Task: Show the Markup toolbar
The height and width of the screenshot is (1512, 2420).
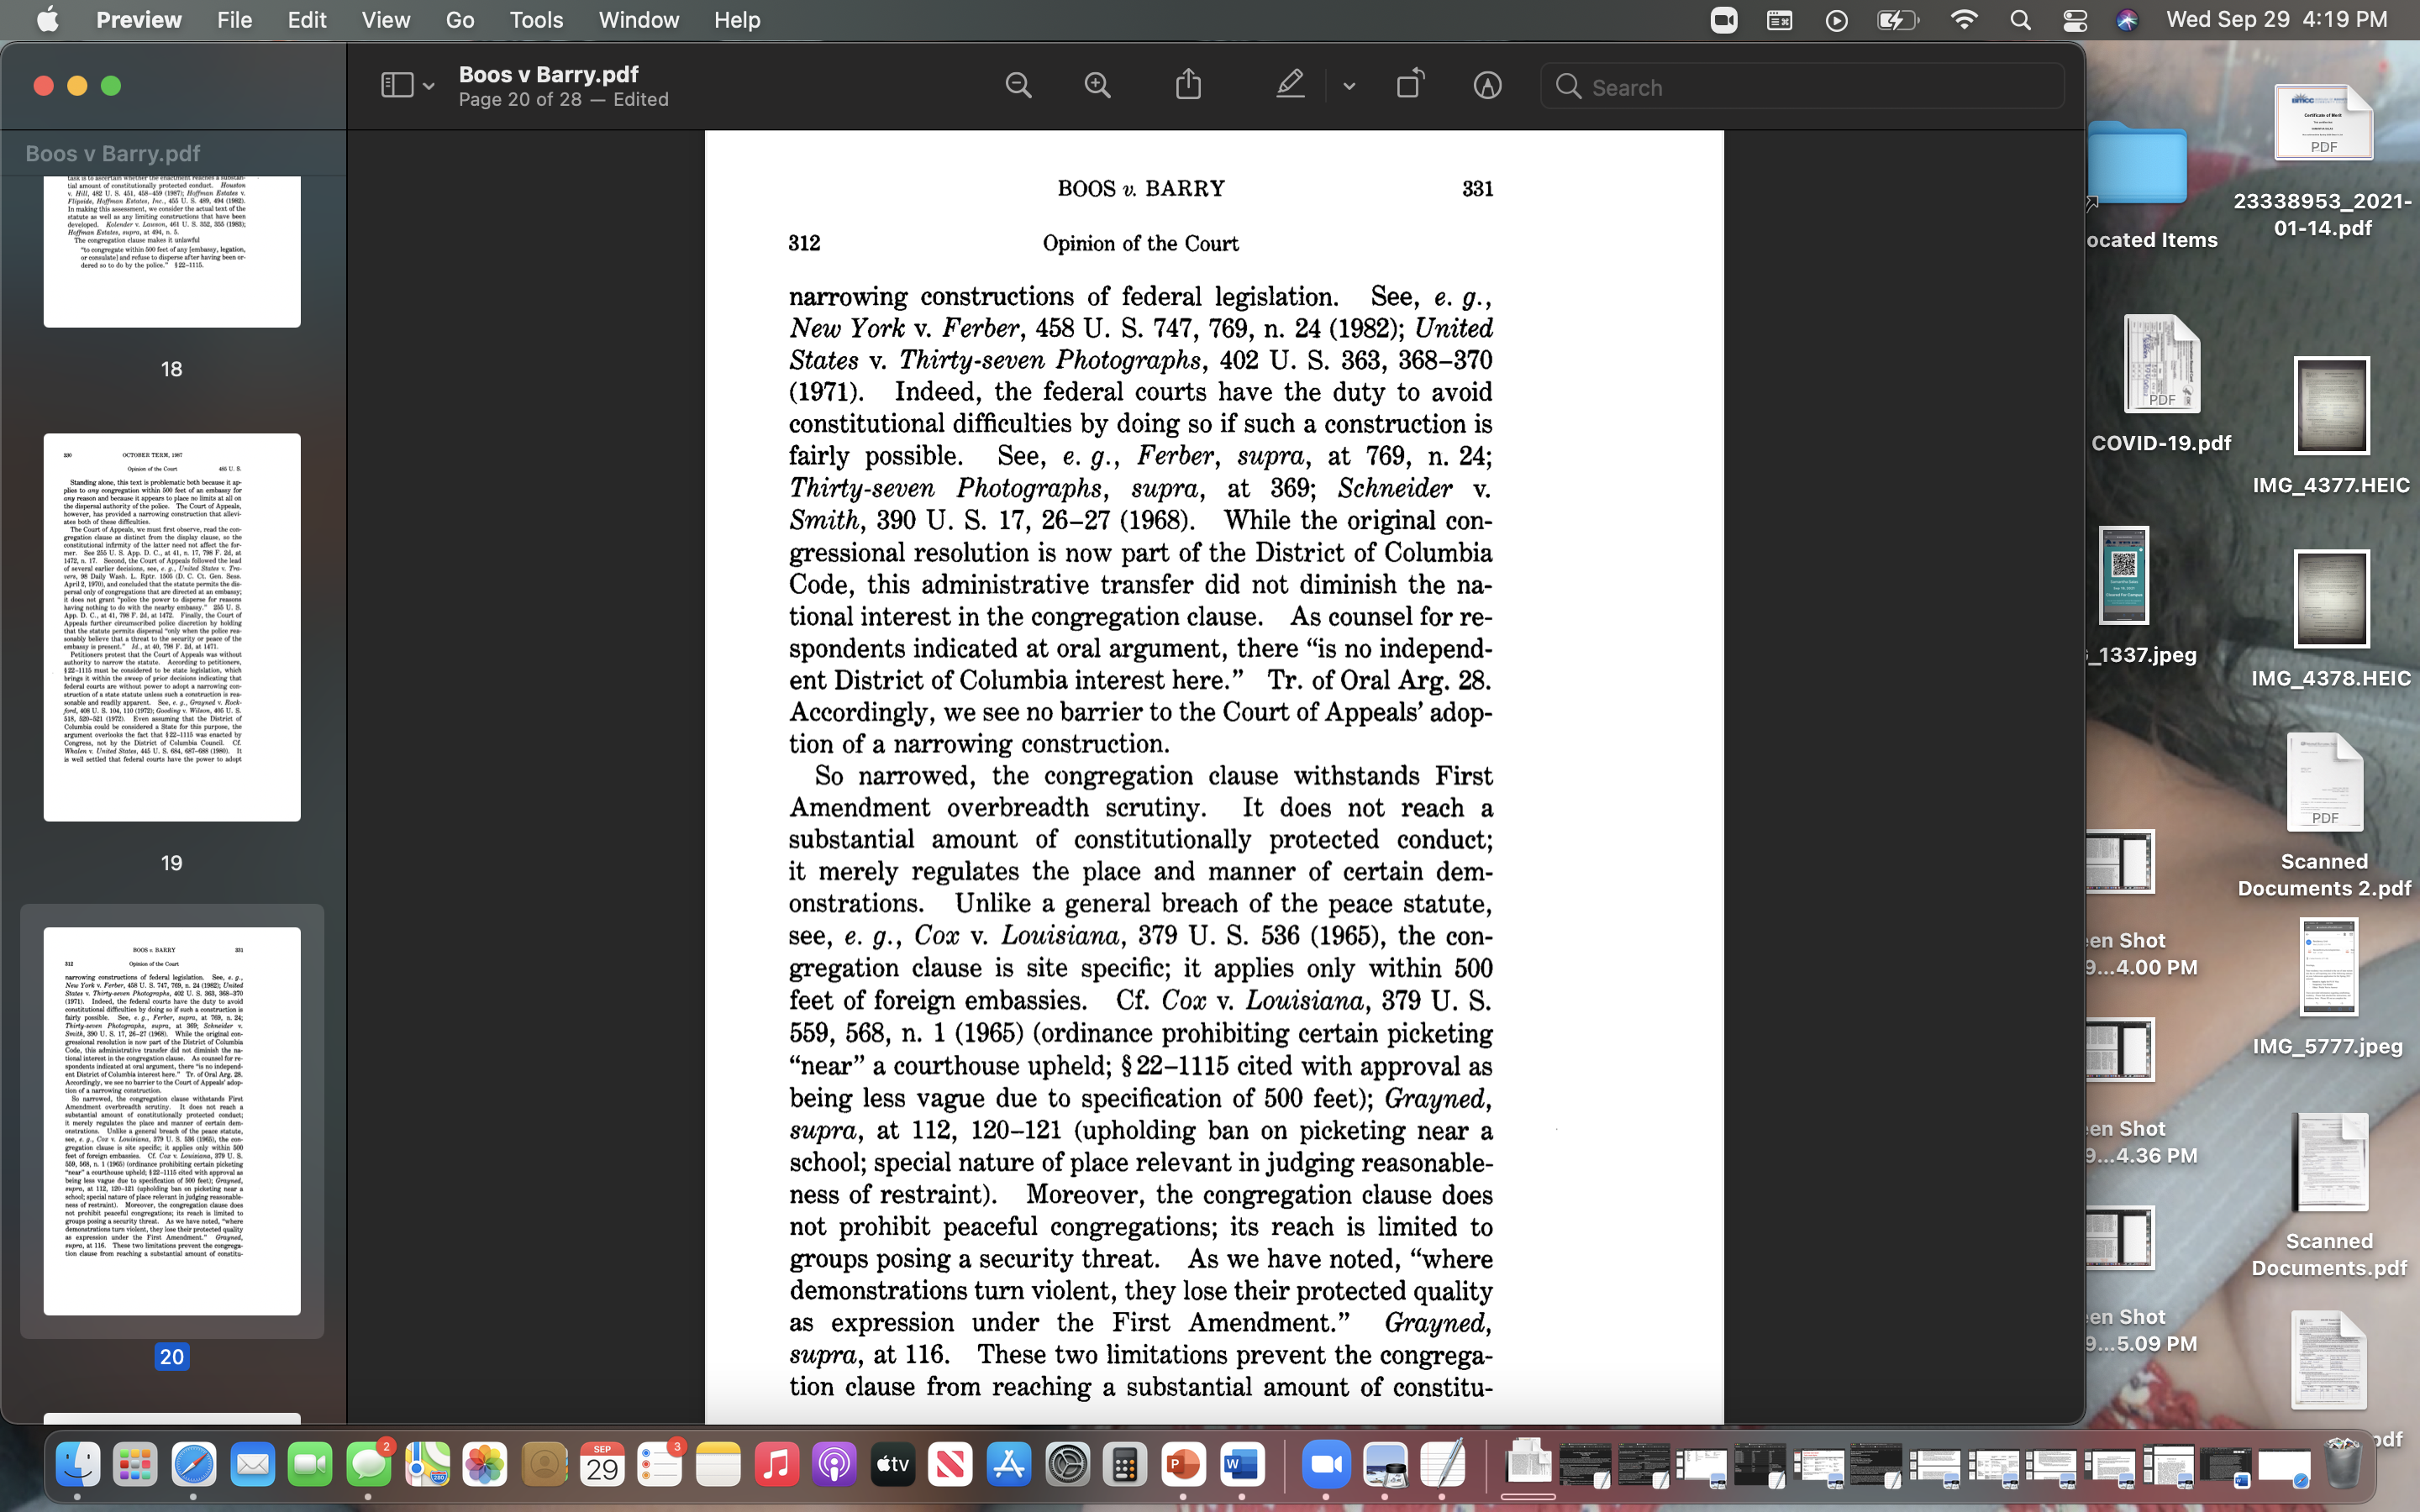Action: 1487,86
